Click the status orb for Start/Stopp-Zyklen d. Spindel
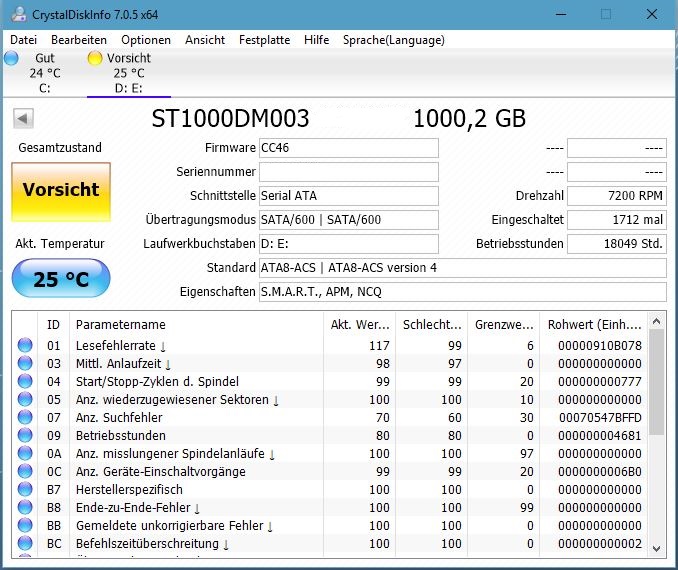 pyautogui.click(x=25, y=381)
